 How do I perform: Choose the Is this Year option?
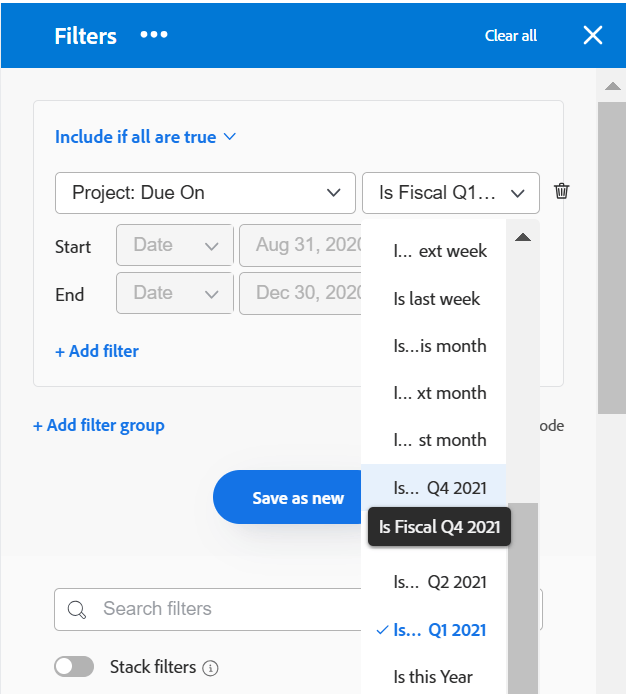434,677
